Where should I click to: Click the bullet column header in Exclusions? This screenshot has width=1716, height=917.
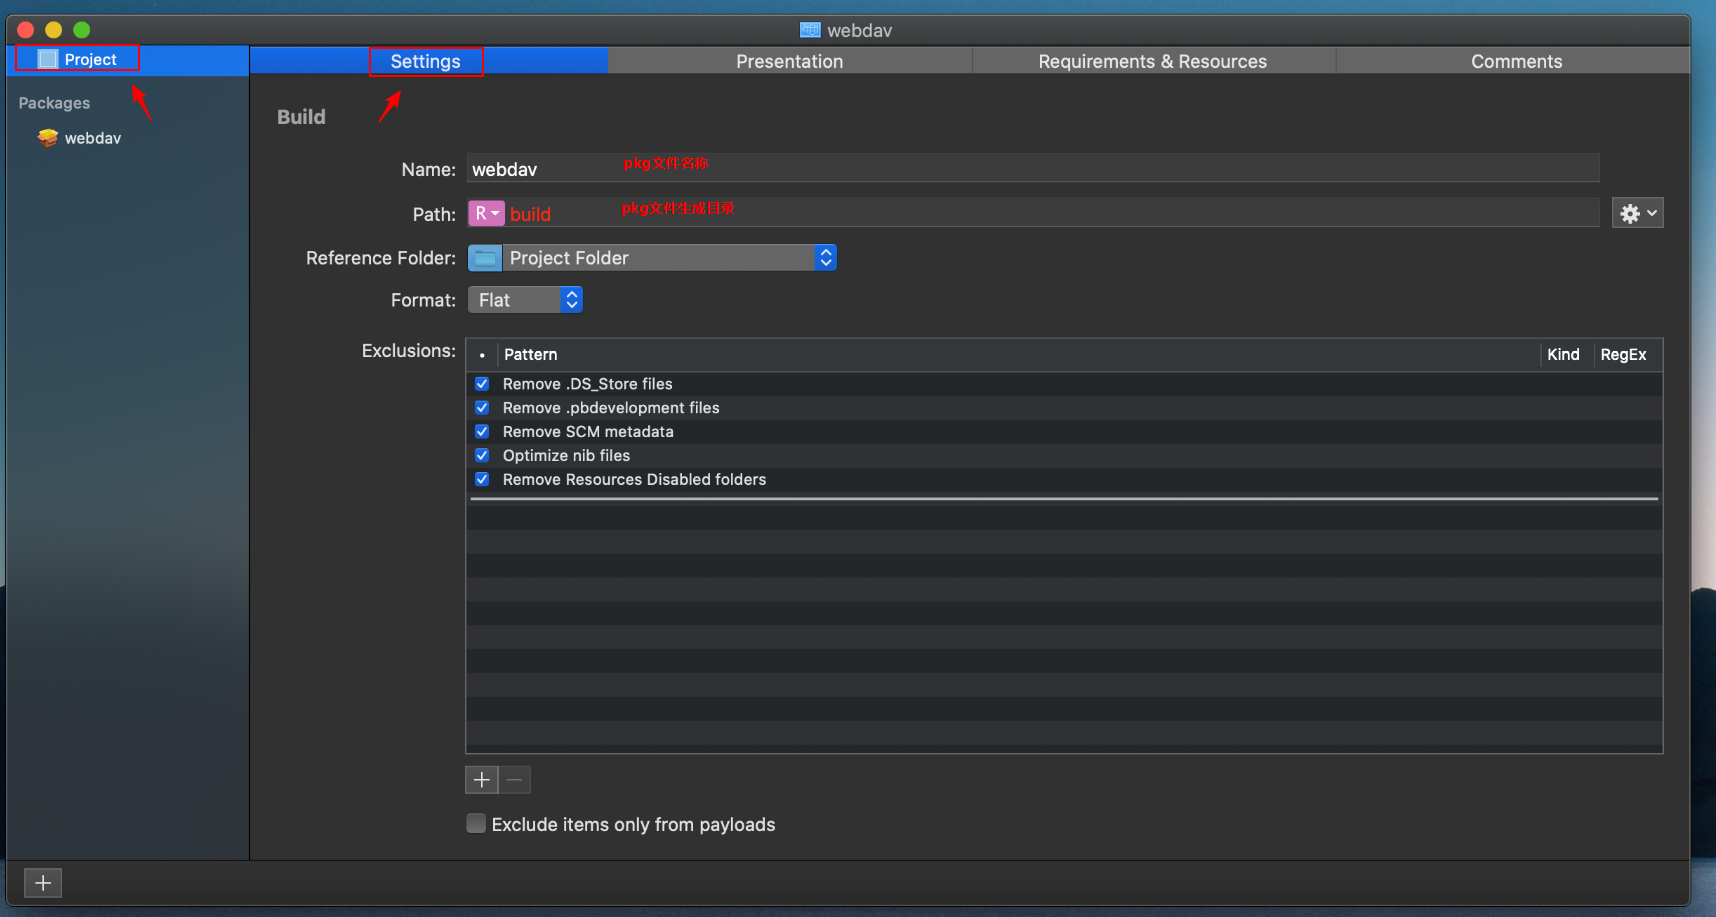pos(482,354)
